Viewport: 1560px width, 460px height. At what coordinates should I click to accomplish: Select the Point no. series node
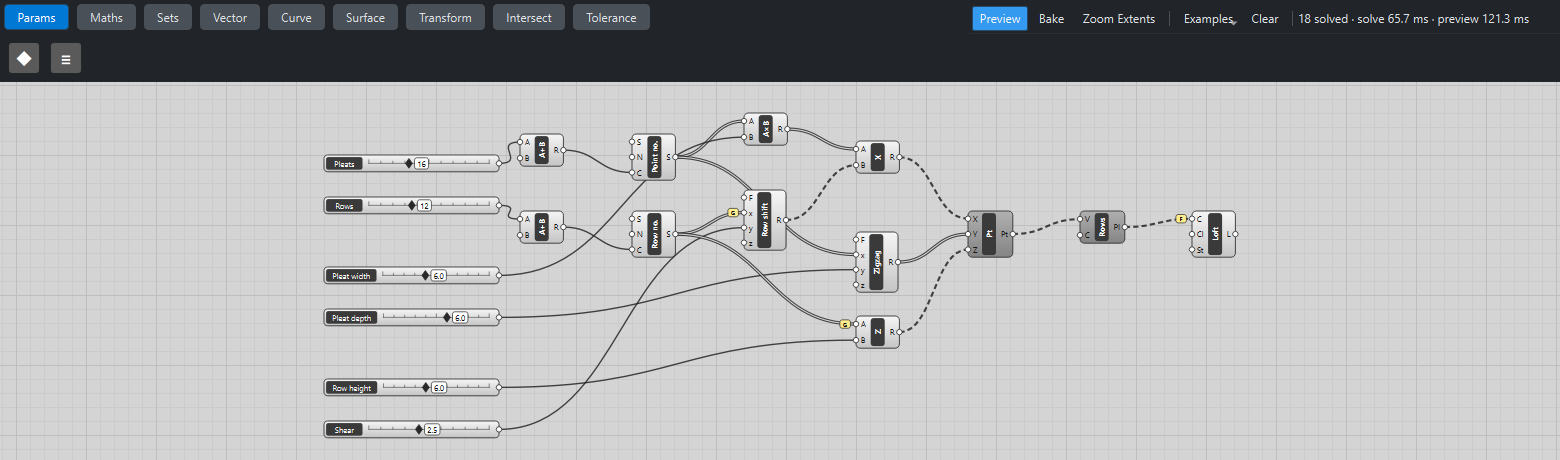click(654, 157)
